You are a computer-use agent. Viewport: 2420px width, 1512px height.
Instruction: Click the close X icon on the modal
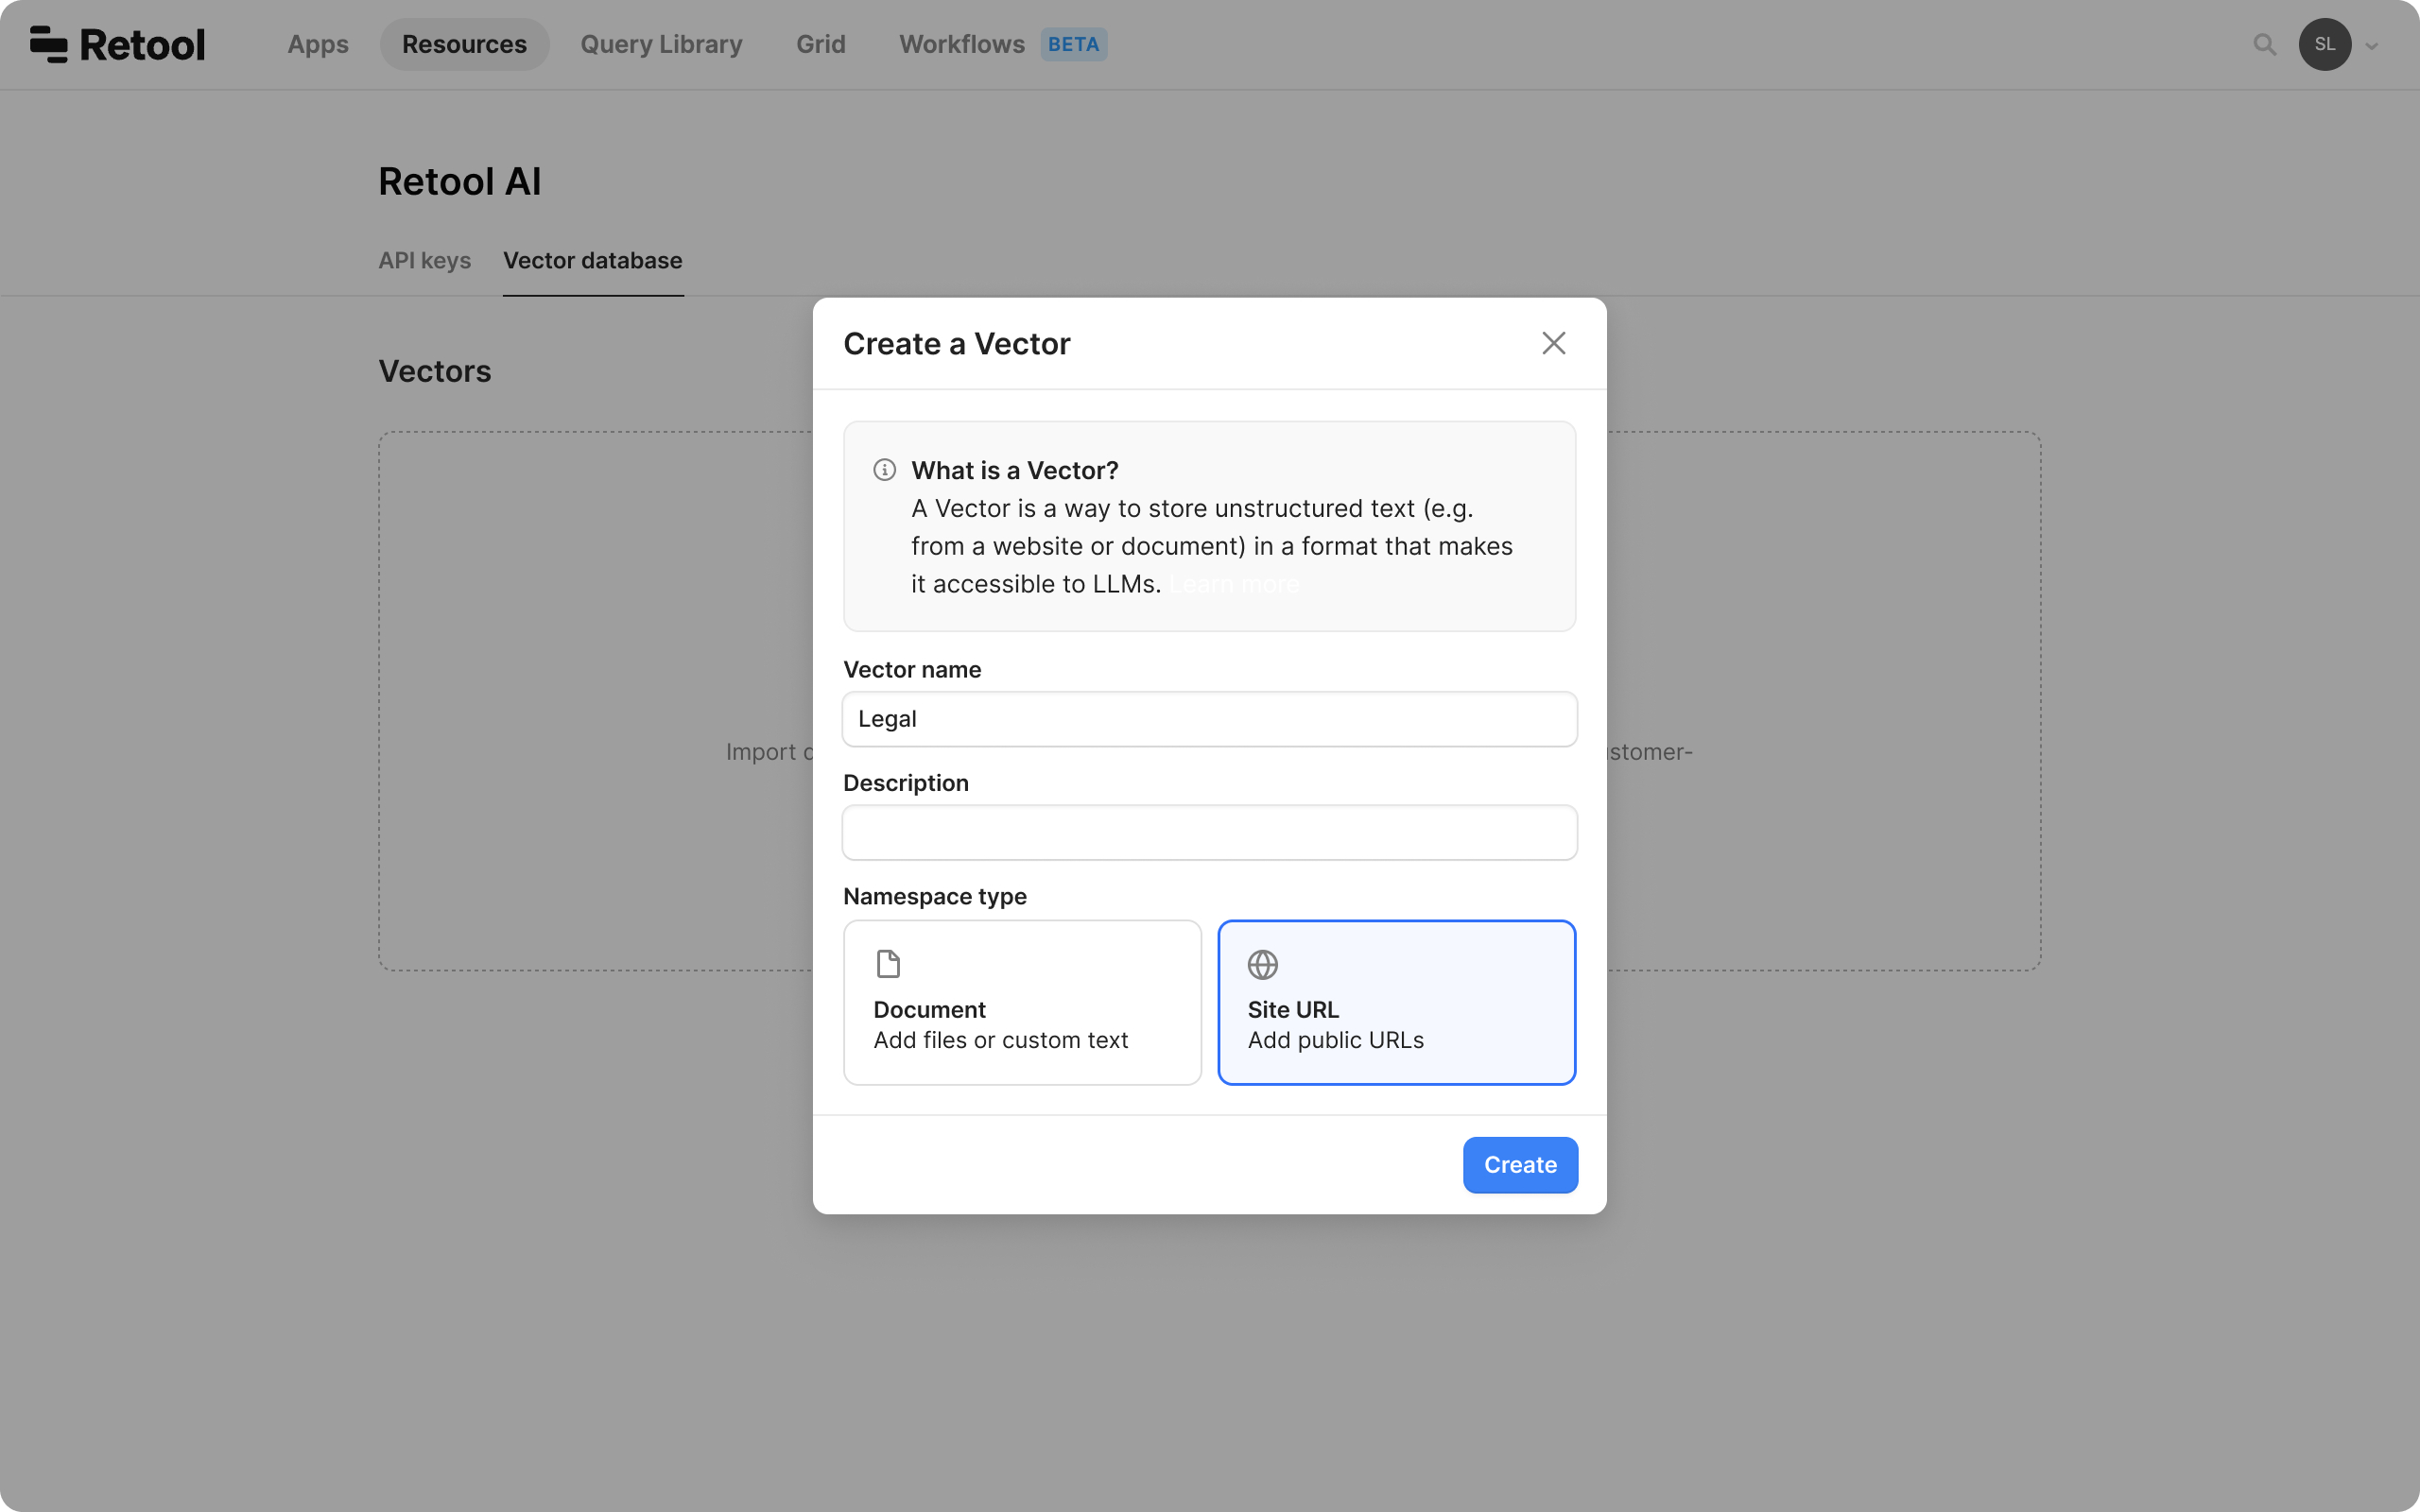tap(1552, 343)
